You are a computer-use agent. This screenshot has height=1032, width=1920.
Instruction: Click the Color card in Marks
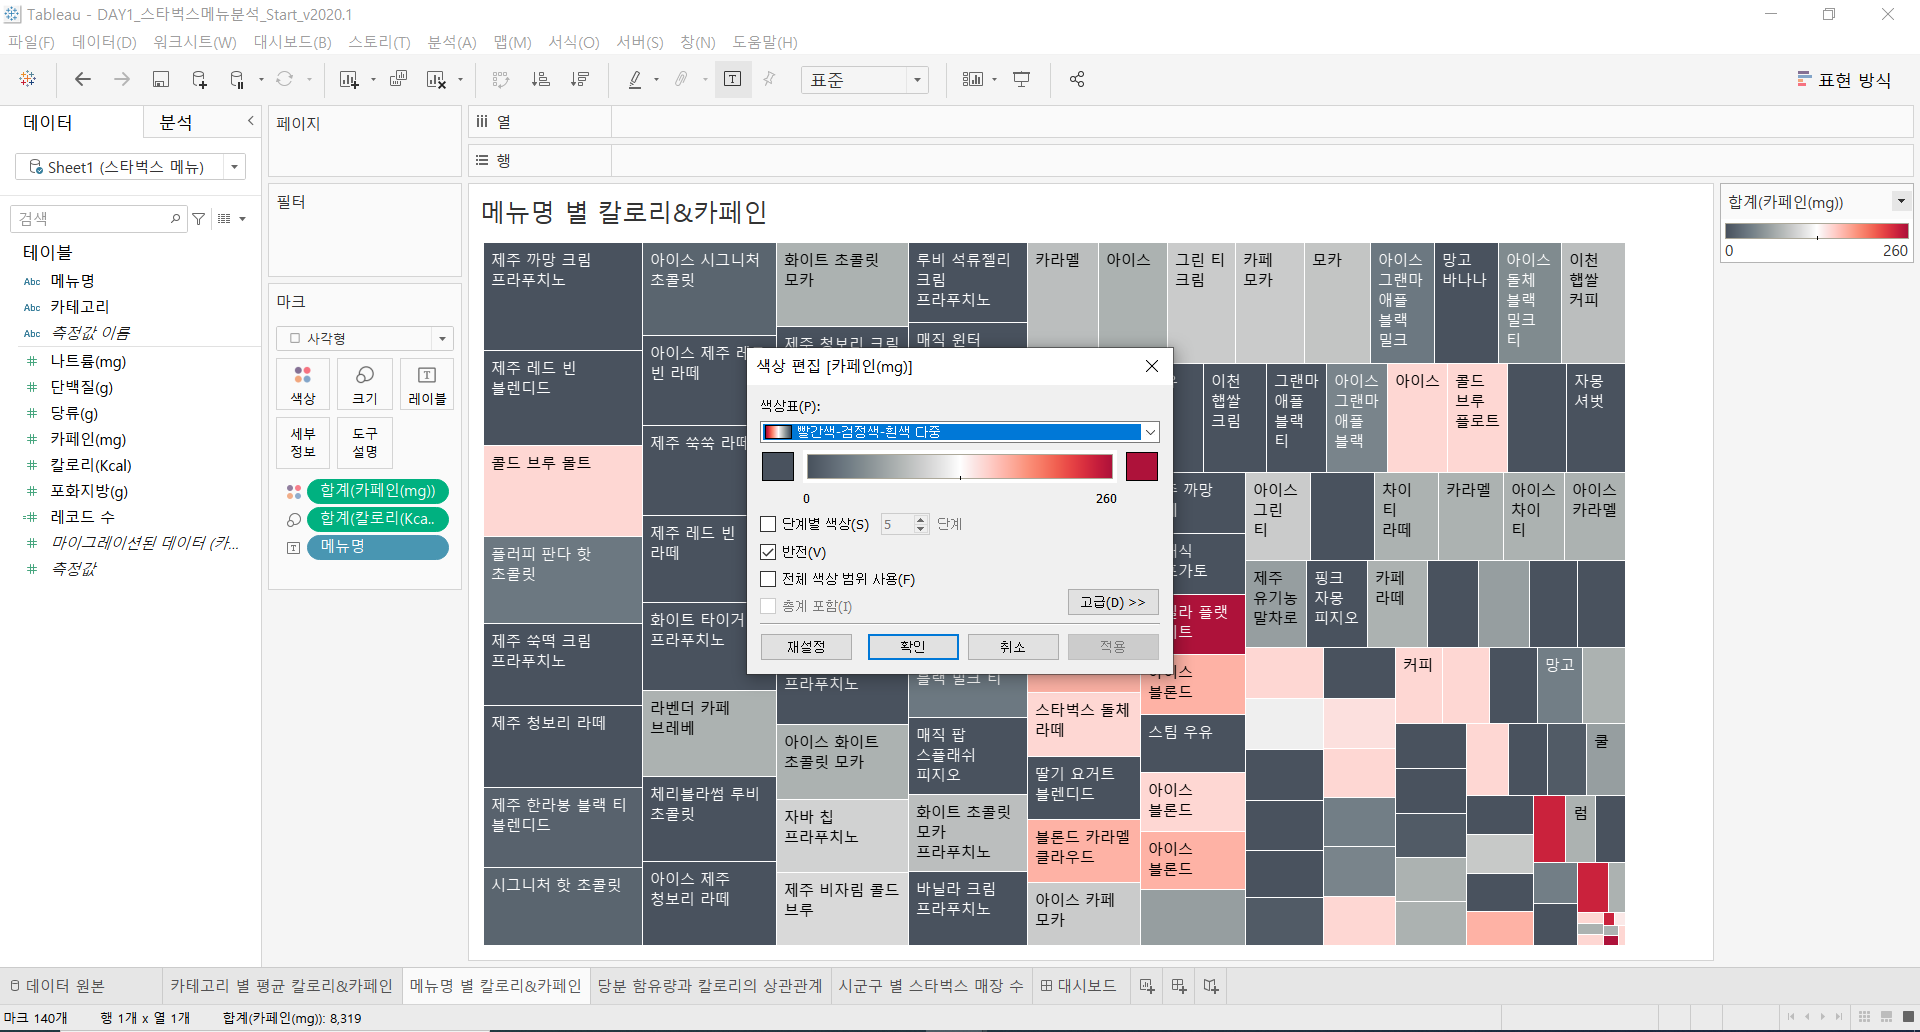[303, 385]
